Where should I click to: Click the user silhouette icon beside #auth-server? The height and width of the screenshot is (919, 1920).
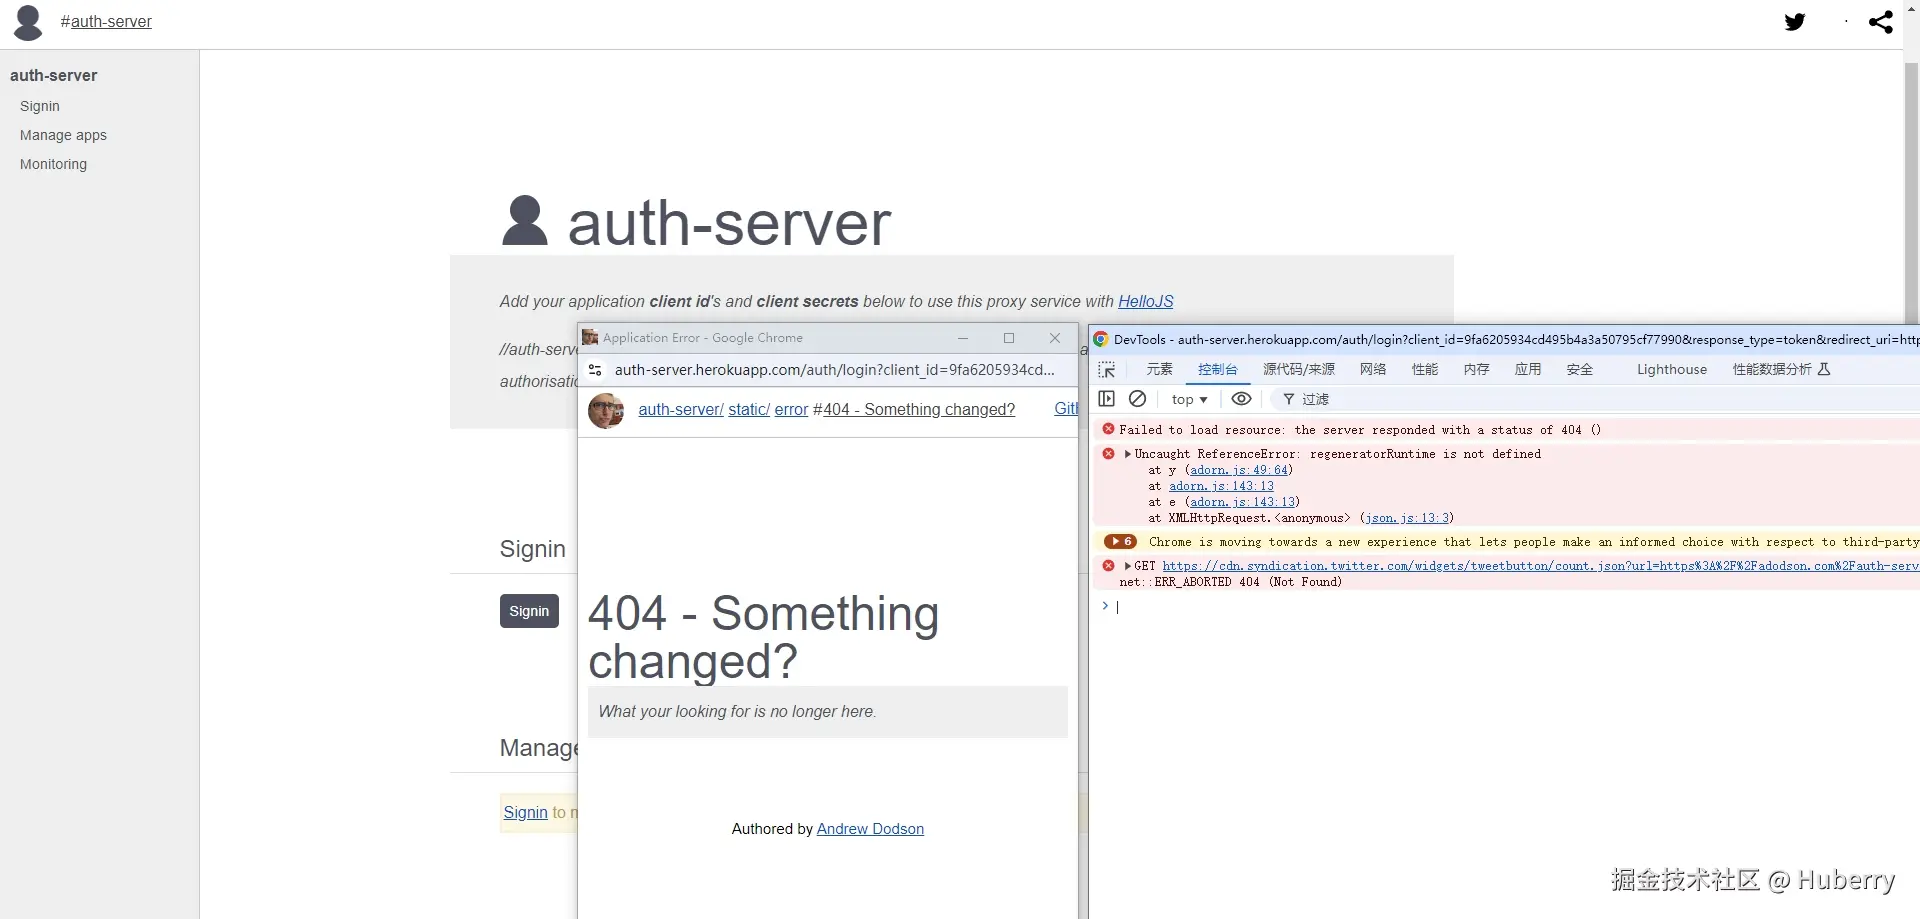[28, 22]
